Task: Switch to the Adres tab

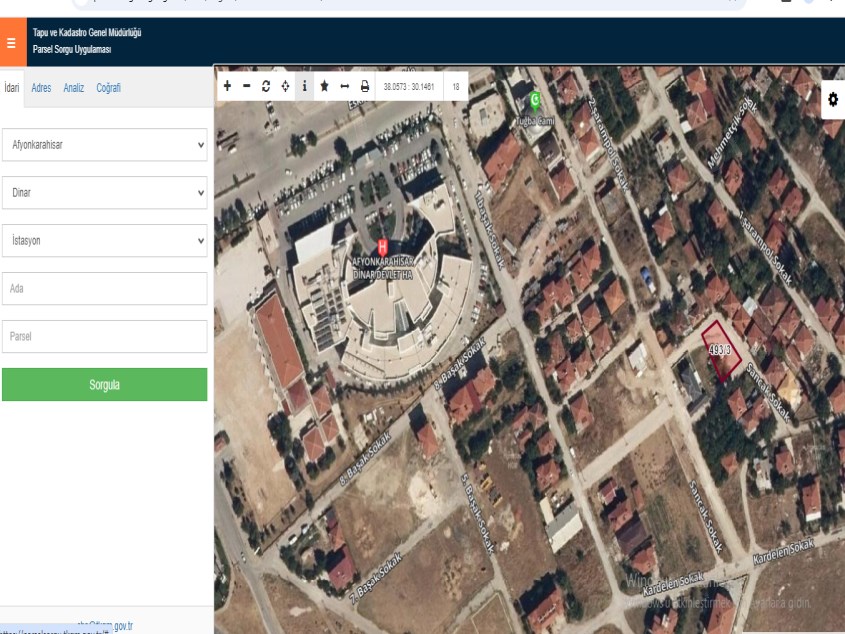Action: click(x=41, y=88)
